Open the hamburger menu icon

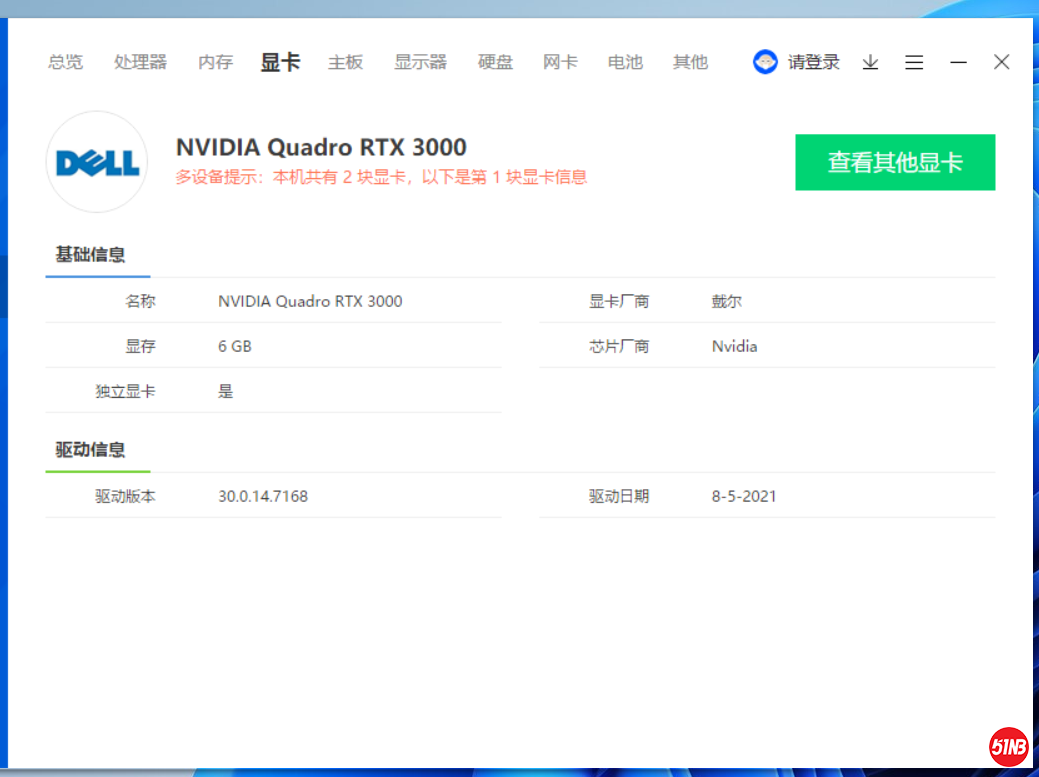914,62
